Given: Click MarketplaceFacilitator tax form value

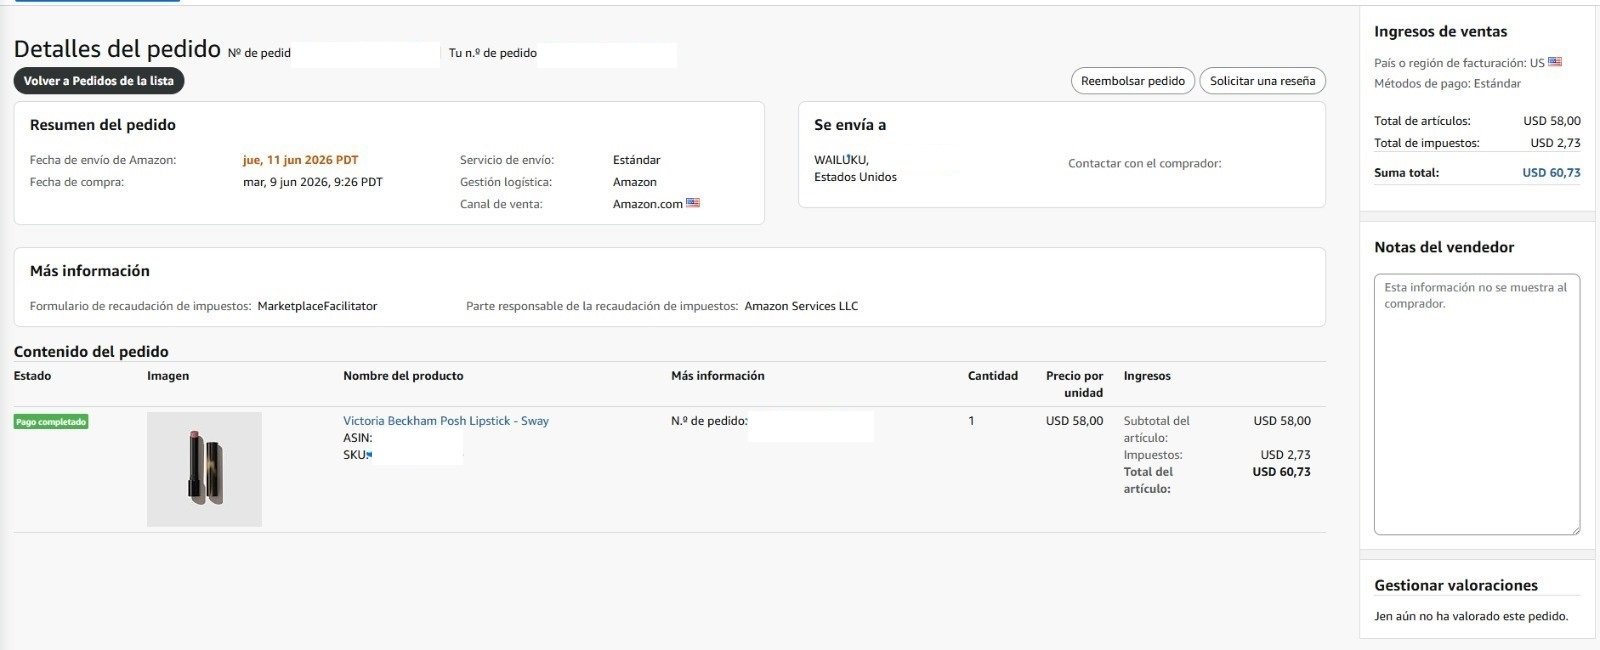Looking at the screenshot, I should coord(317,306).
